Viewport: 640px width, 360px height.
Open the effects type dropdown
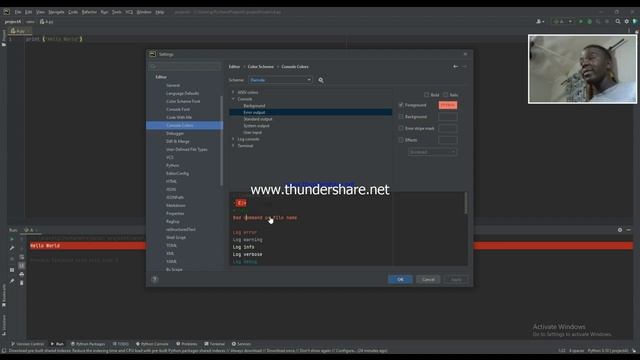pos(432,152)
